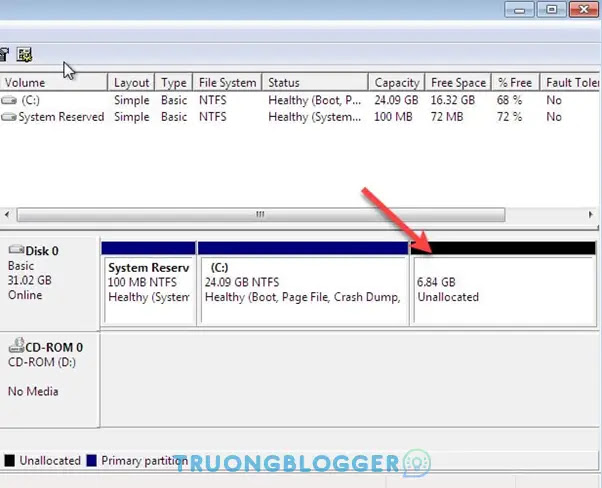
Task: Click the CD-ROM 0 drive icon
Action: pos(17,345)
